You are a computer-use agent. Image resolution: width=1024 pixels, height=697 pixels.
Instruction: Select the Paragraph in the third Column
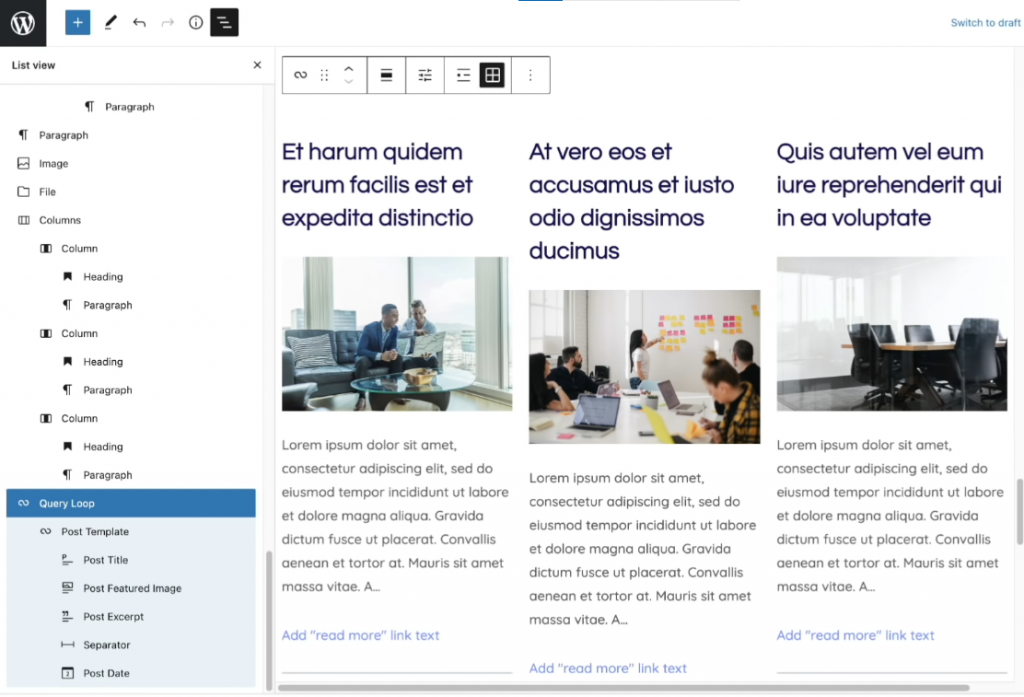tap(131, 475)
